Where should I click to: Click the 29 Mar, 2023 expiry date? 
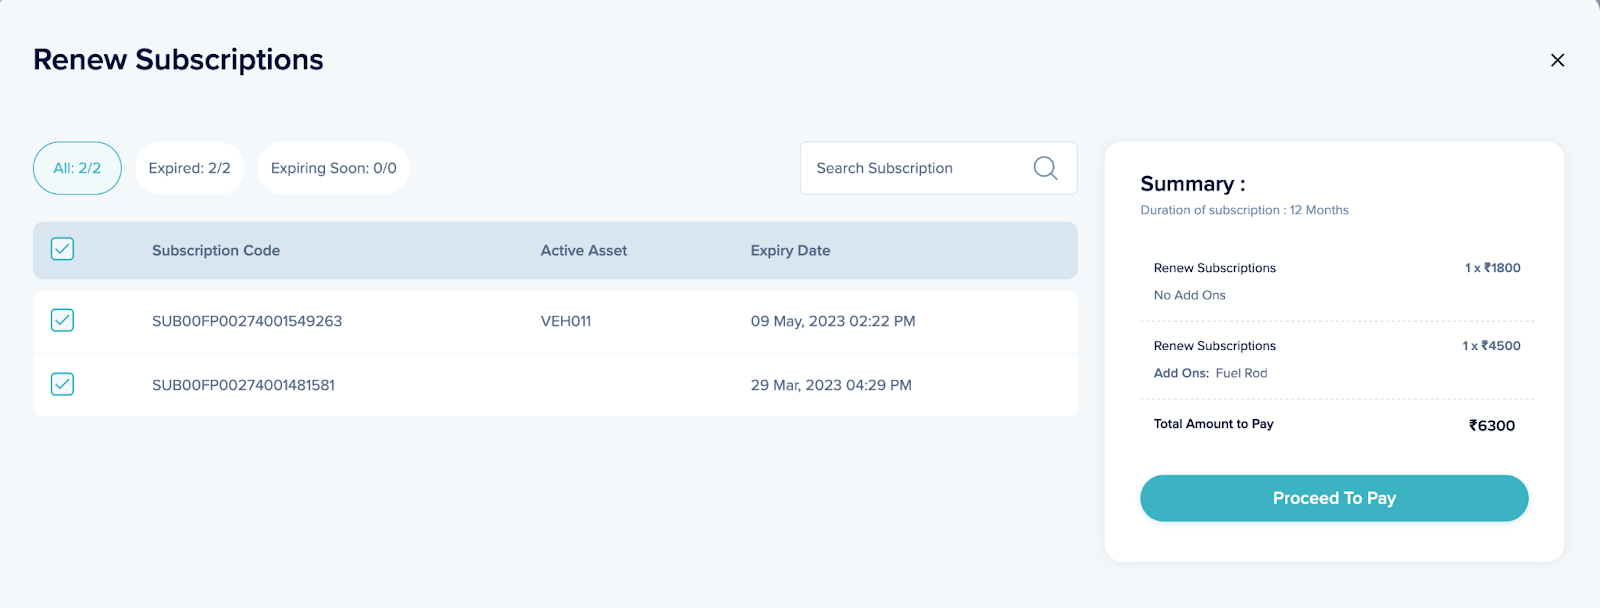click(x=831, y=385)
